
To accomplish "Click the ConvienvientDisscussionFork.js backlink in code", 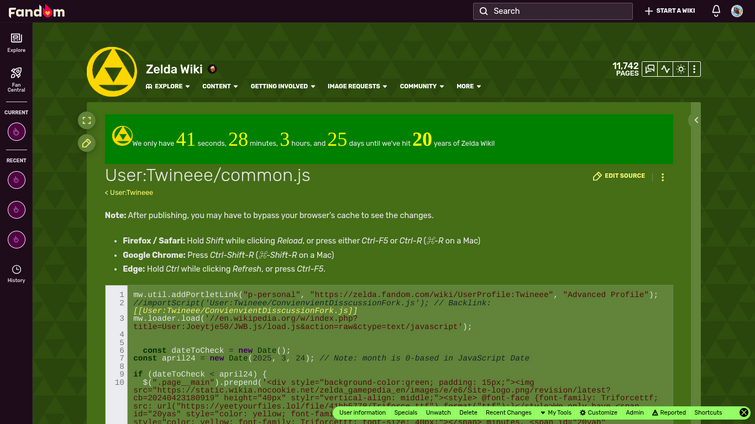I will [x=246, y=310].
